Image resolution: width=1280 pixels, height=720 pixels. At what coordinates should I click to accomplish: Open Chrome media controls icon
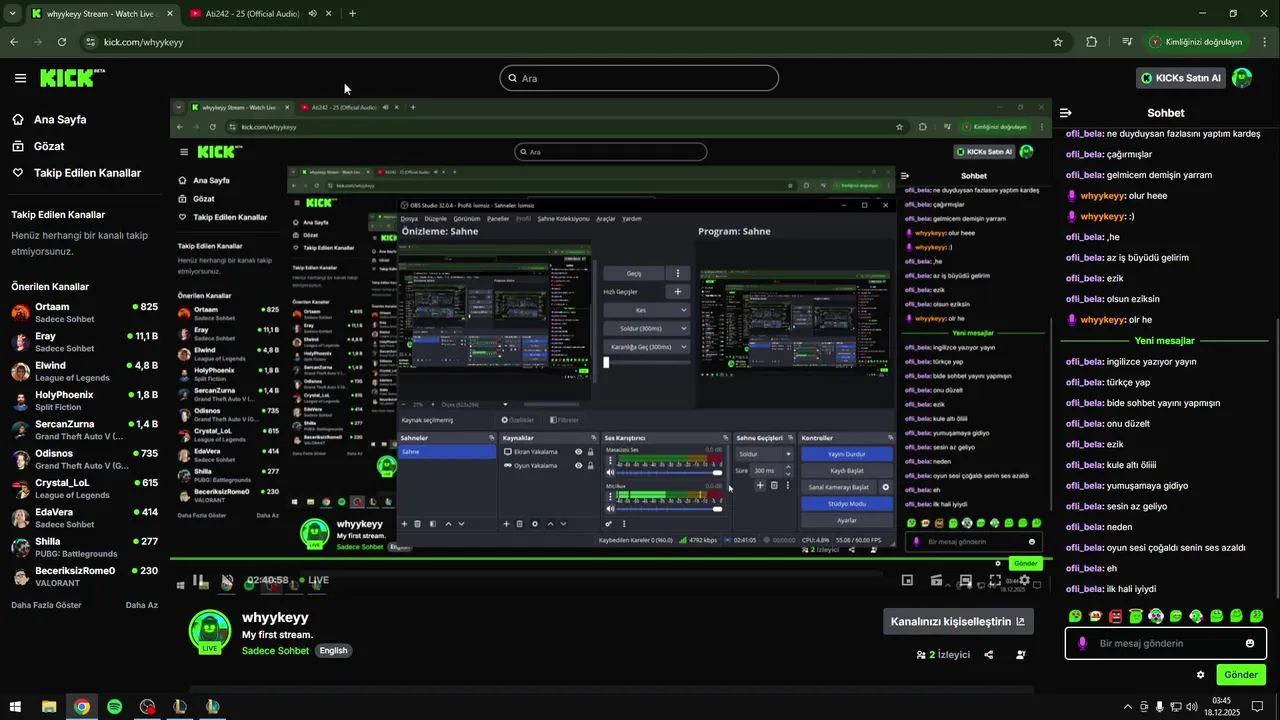1127,42
